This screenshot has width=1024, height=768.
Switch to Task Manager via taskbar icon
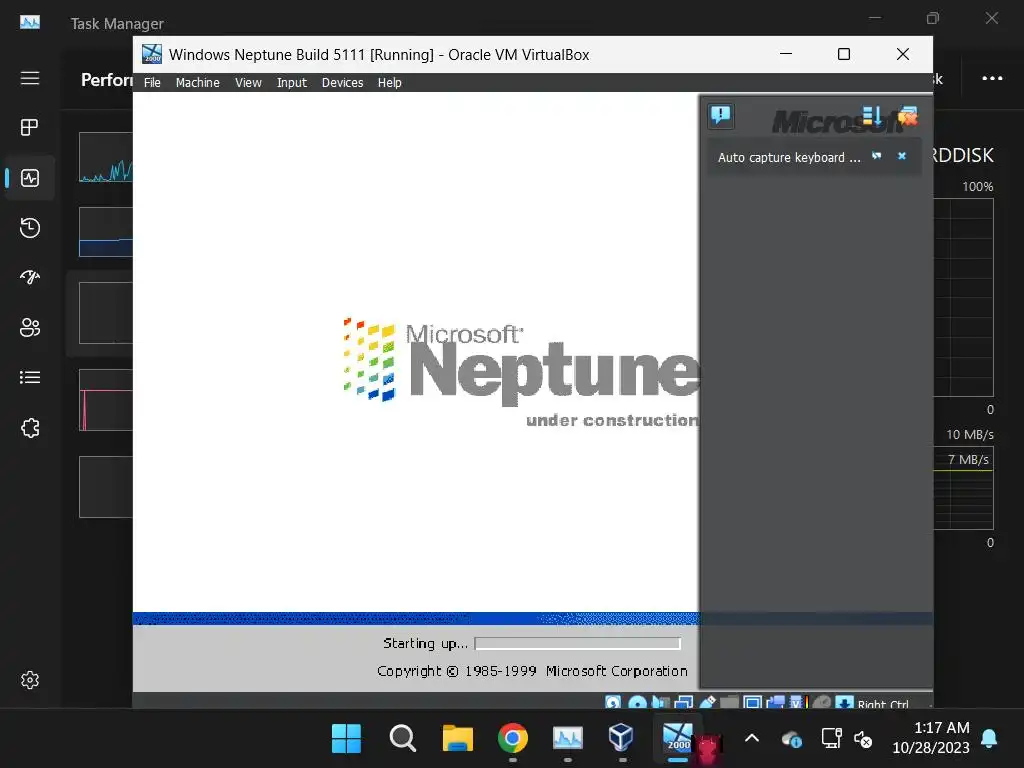point(568,739)
